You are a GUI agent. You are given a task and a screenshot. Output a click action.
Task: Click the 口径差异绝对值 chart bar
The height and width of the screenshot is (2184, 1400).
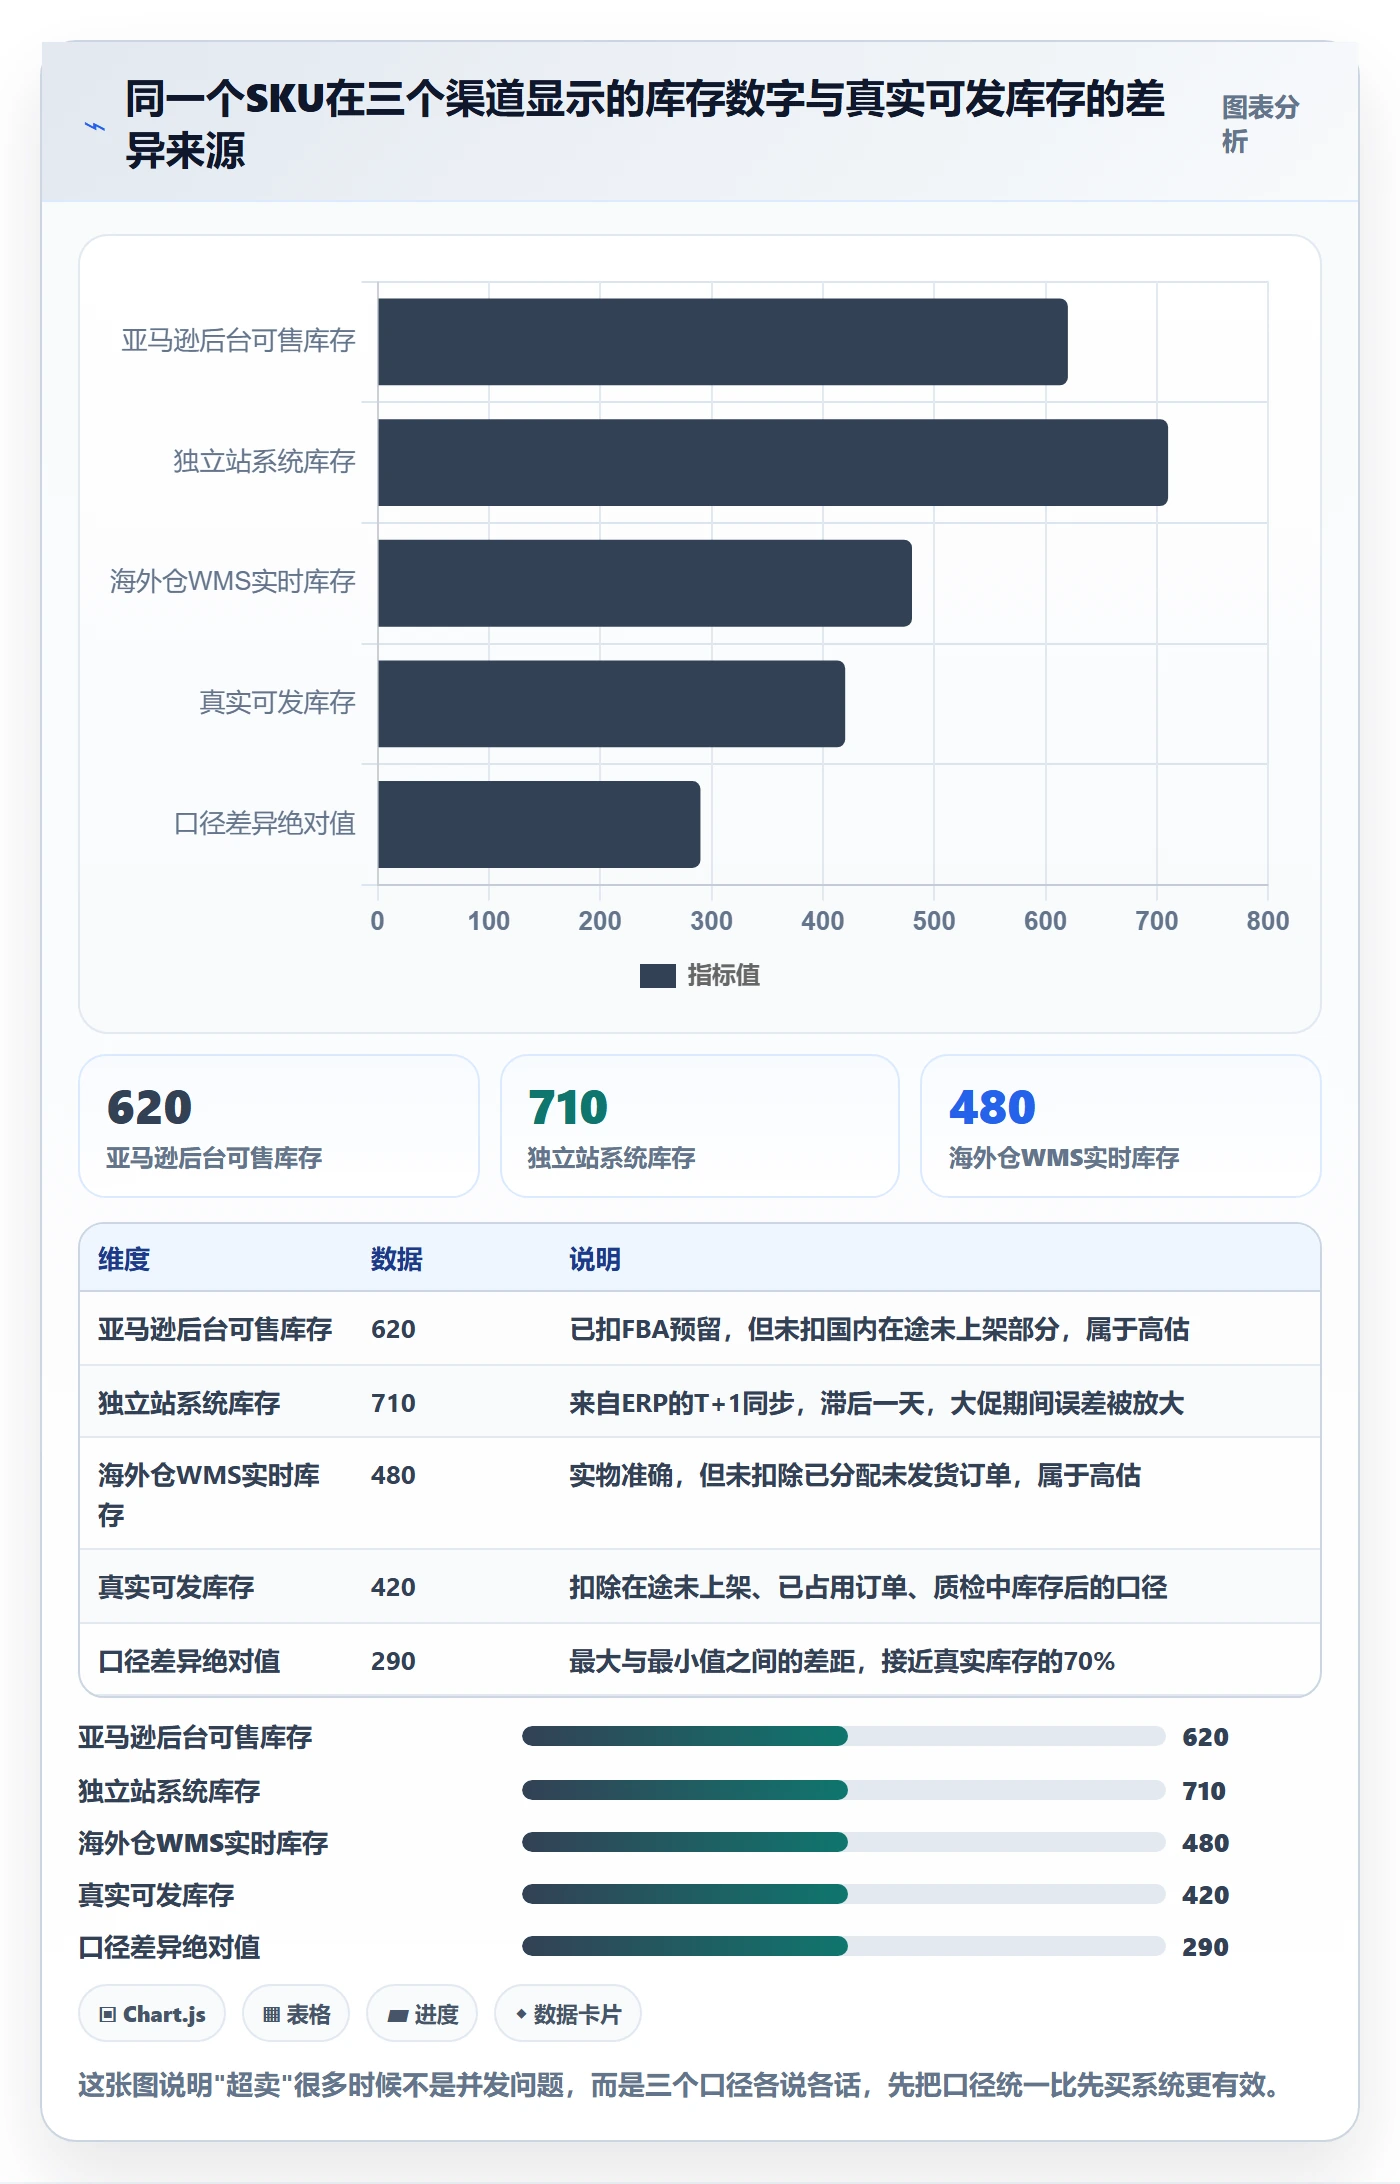click(539, 824)
